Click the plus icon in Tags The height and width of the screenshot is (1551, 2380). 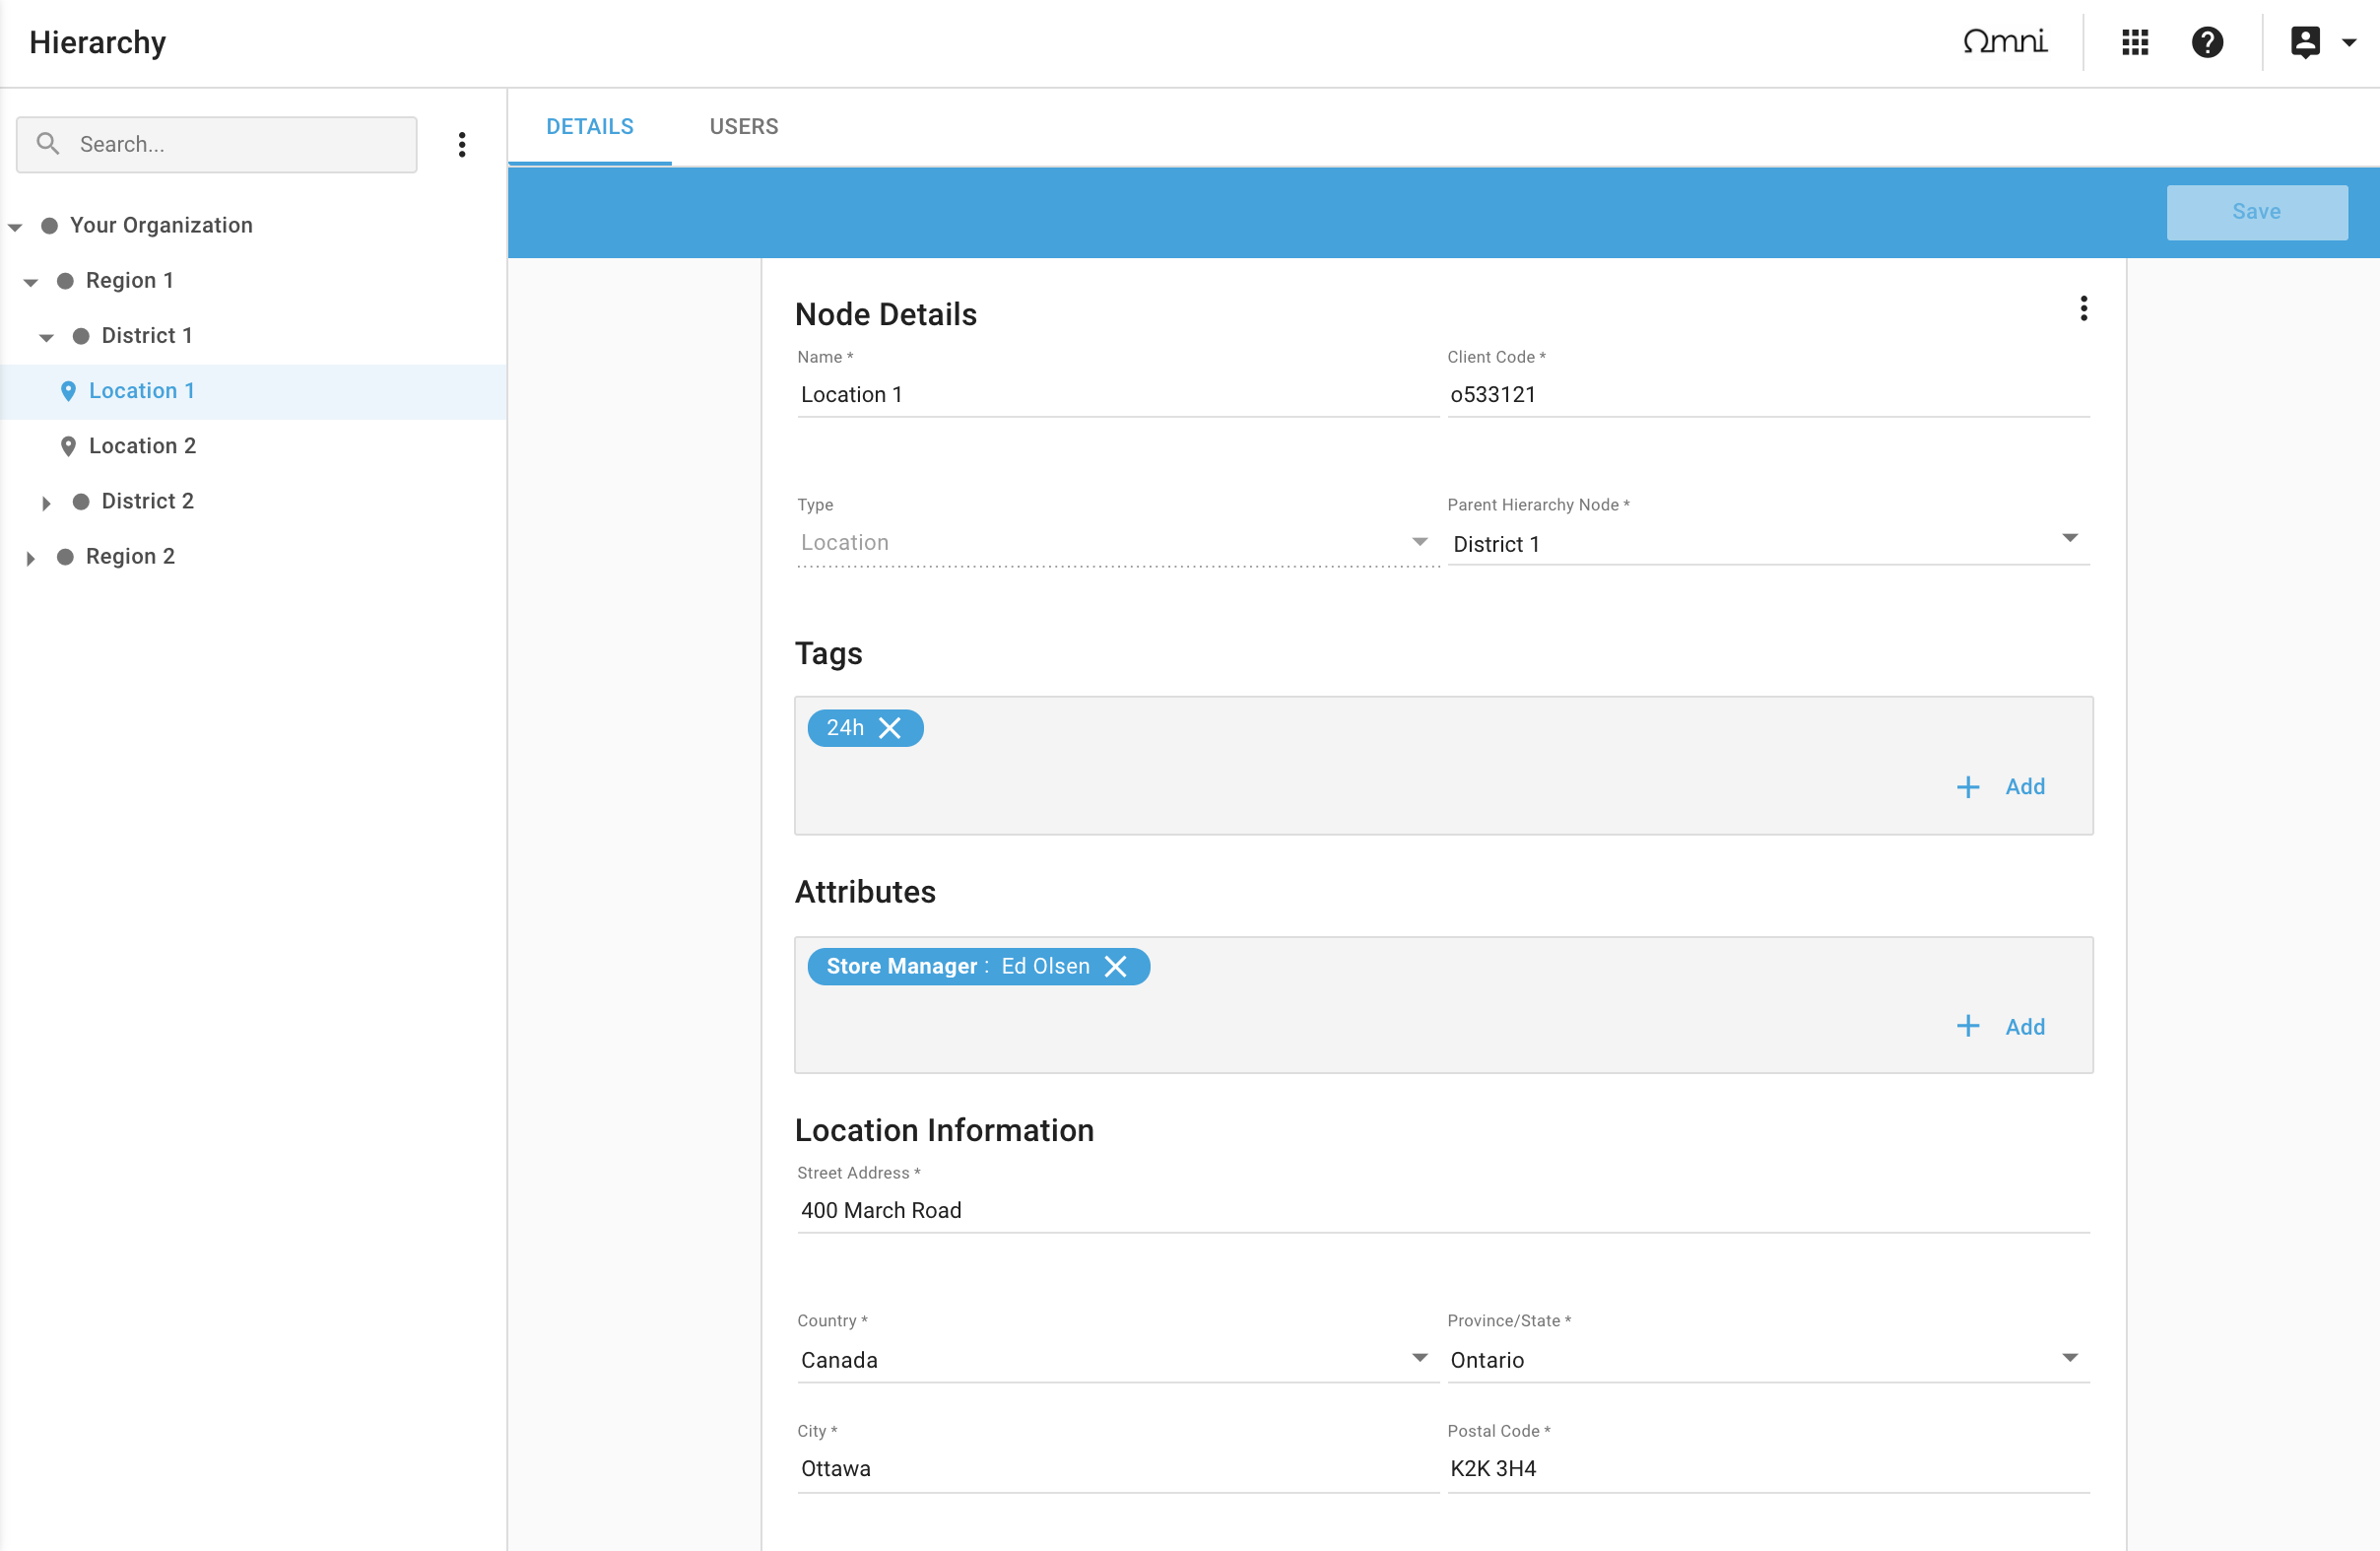pos(1968,787)
